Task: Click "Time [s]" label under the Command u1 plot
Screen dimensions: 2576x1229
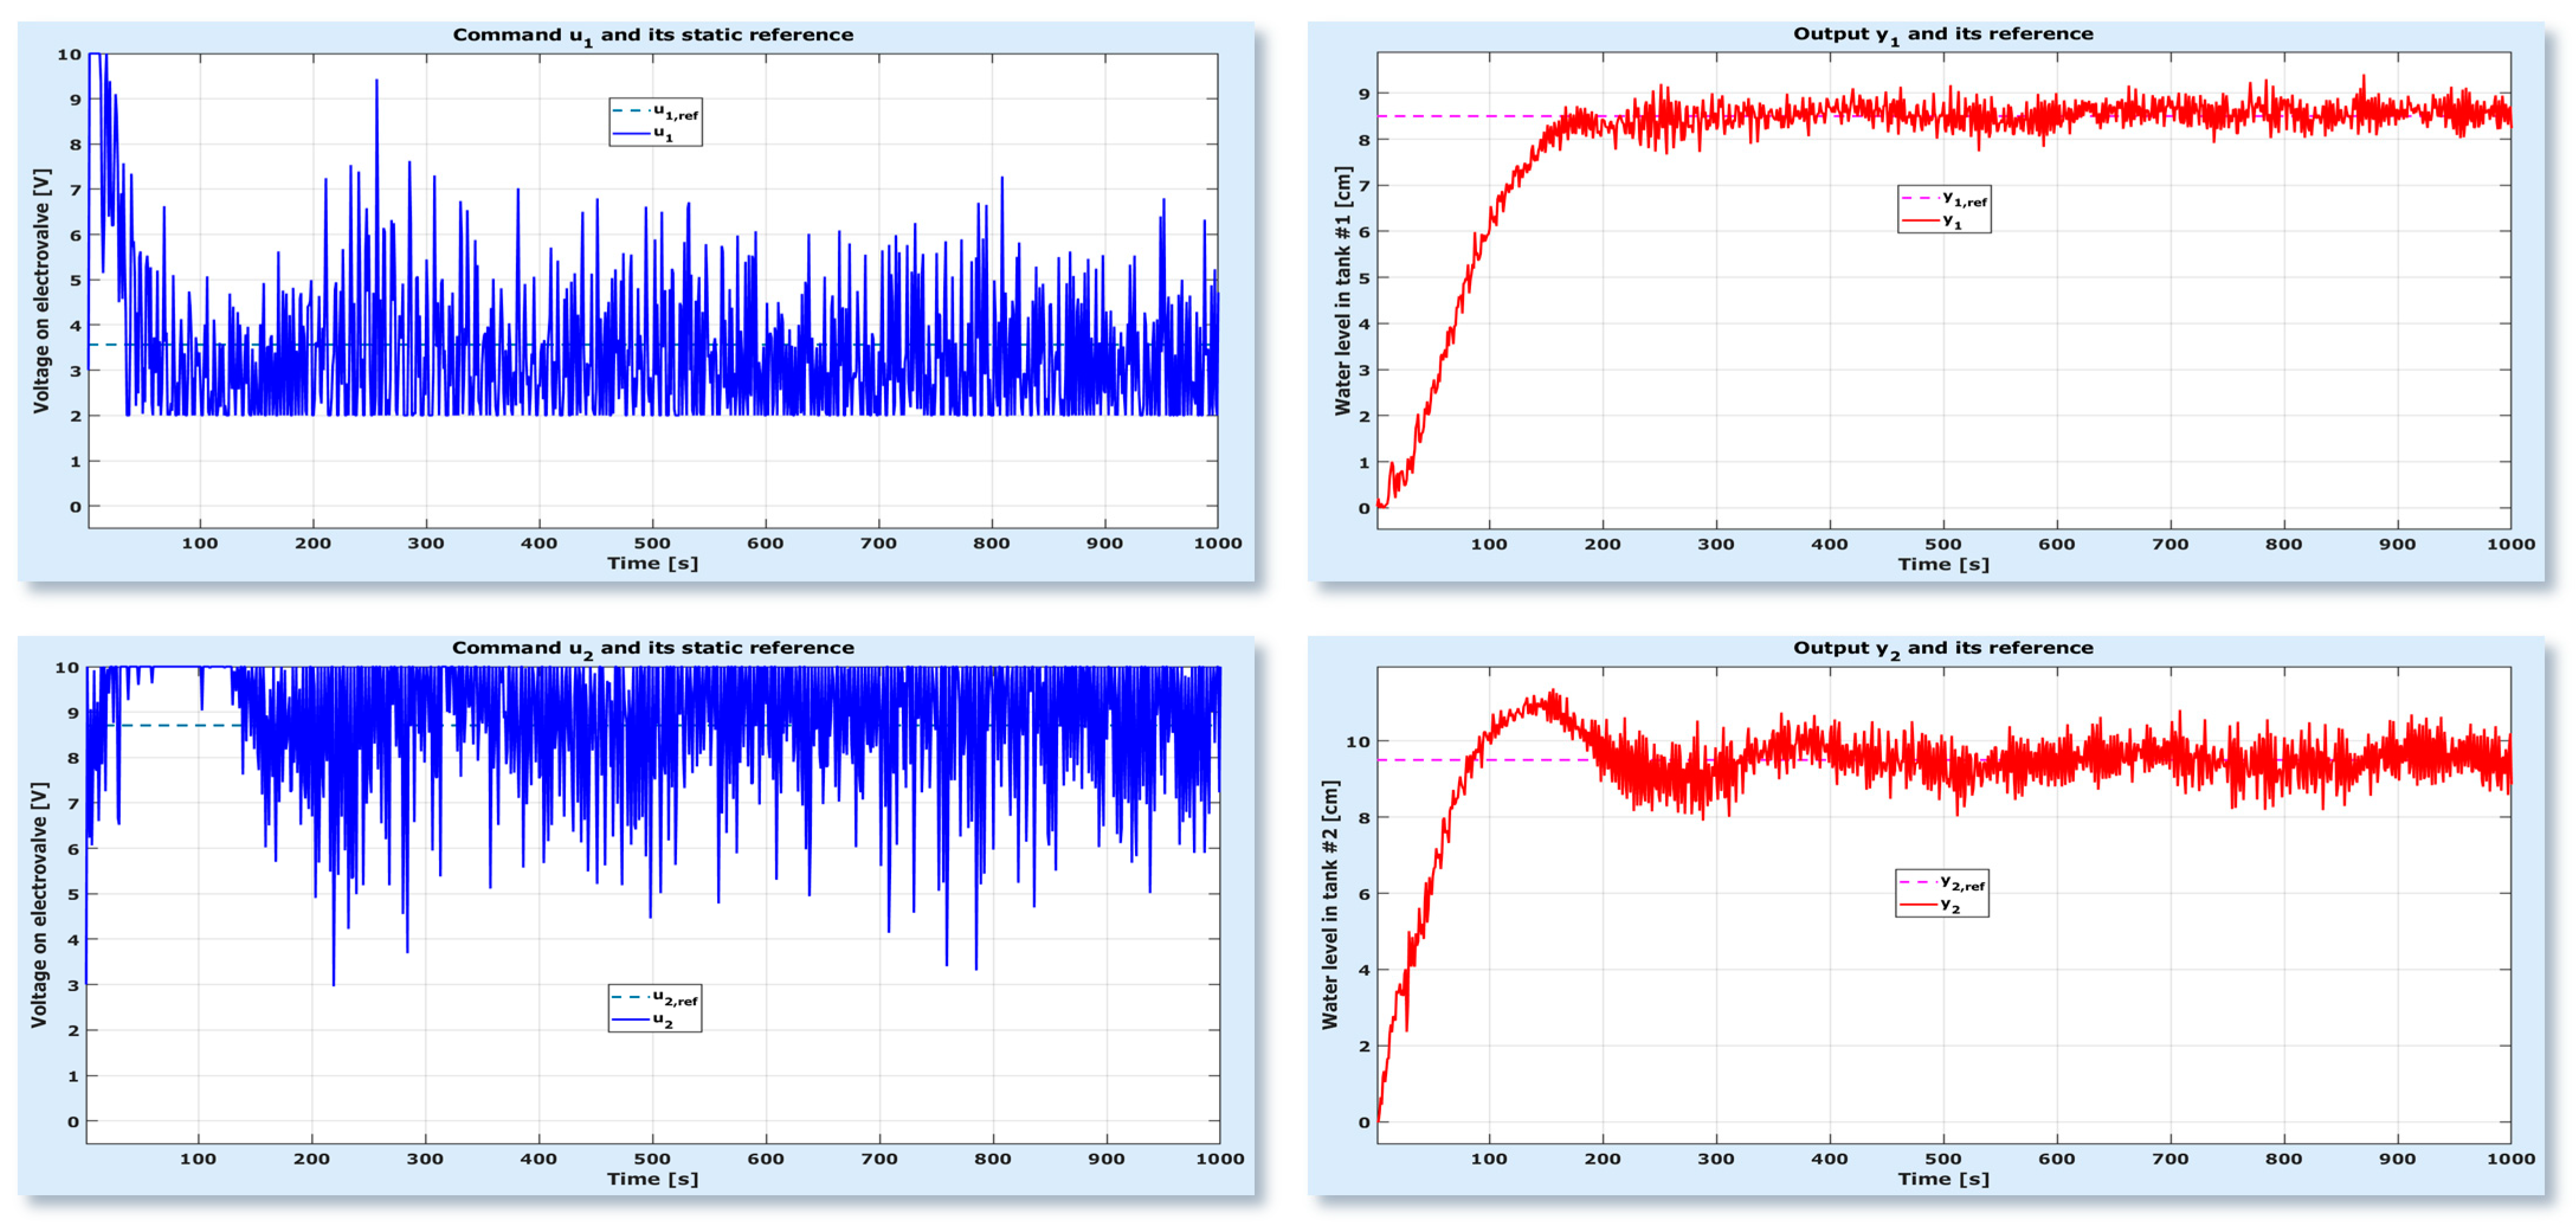Action: 653,563
